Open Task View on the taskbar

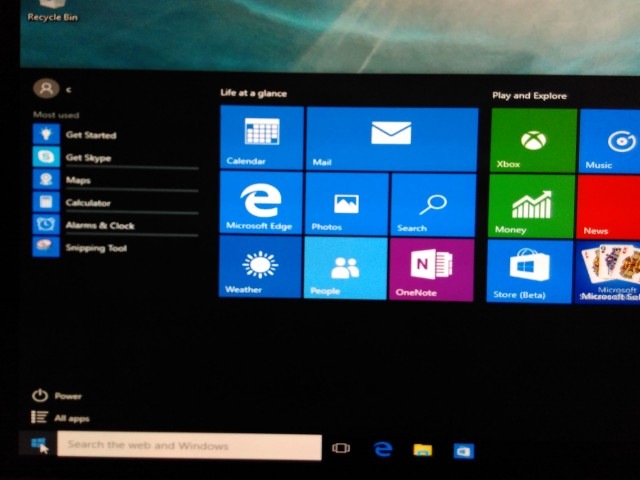(x=341, y=448)
